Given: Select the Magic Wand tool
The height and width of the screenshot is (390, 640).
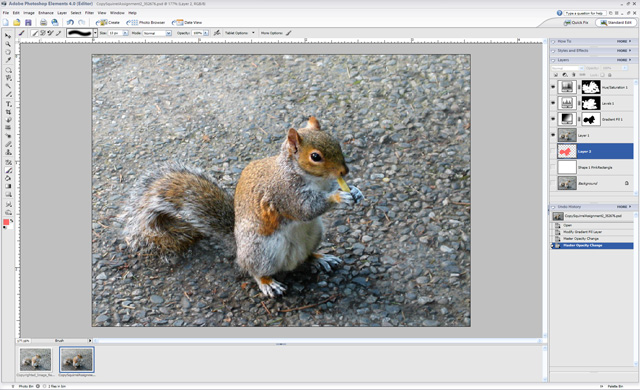Looking at the screenshot, I should 8,86.
